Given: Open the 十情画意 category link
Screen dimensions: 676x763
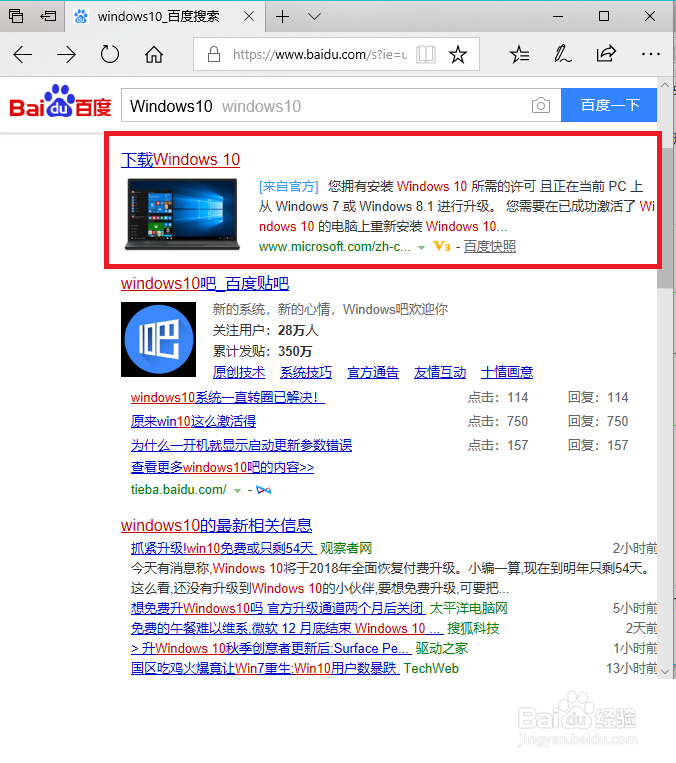Looking at the screenshot, I should pyautogui.click(x=507, y=372).
